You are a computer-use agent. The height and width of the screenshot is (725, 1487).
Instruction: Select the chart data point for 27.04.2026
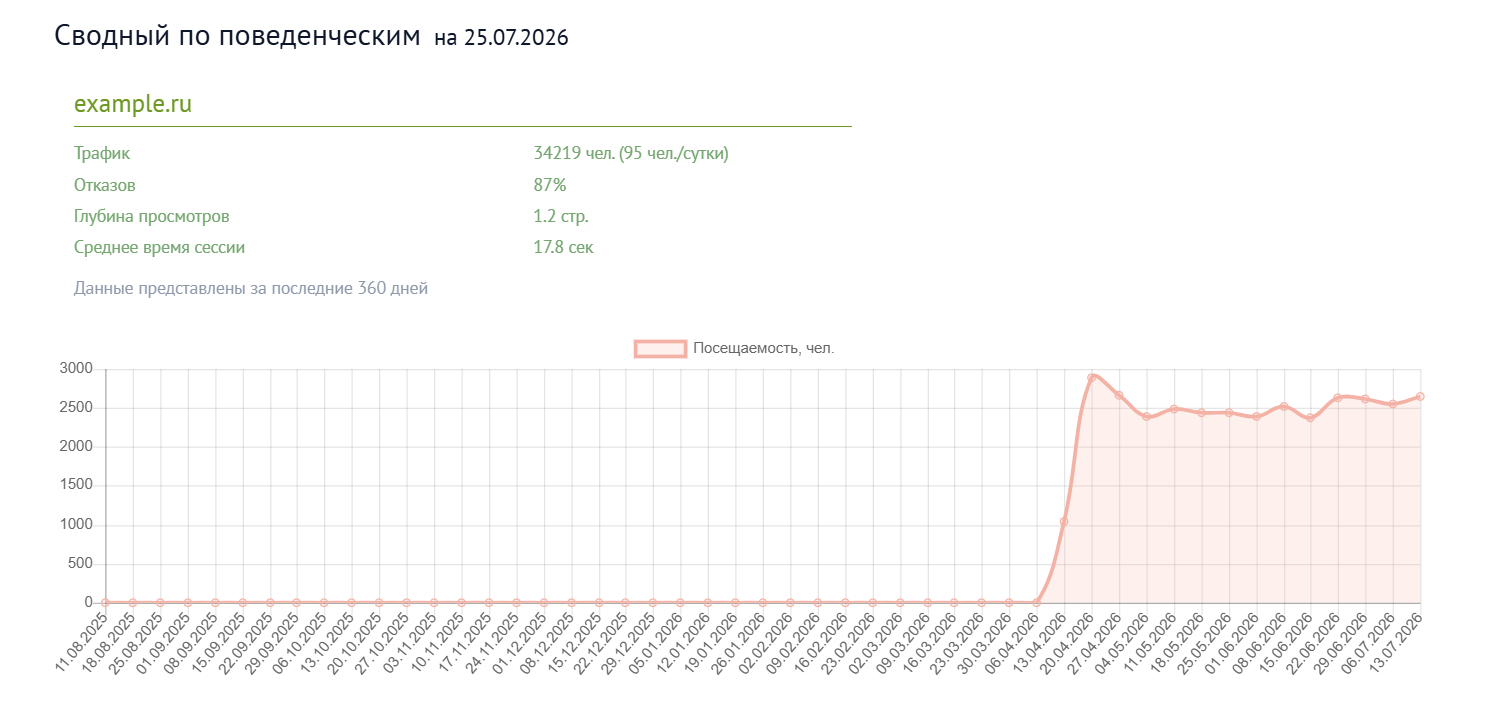tap(1119, 395)
